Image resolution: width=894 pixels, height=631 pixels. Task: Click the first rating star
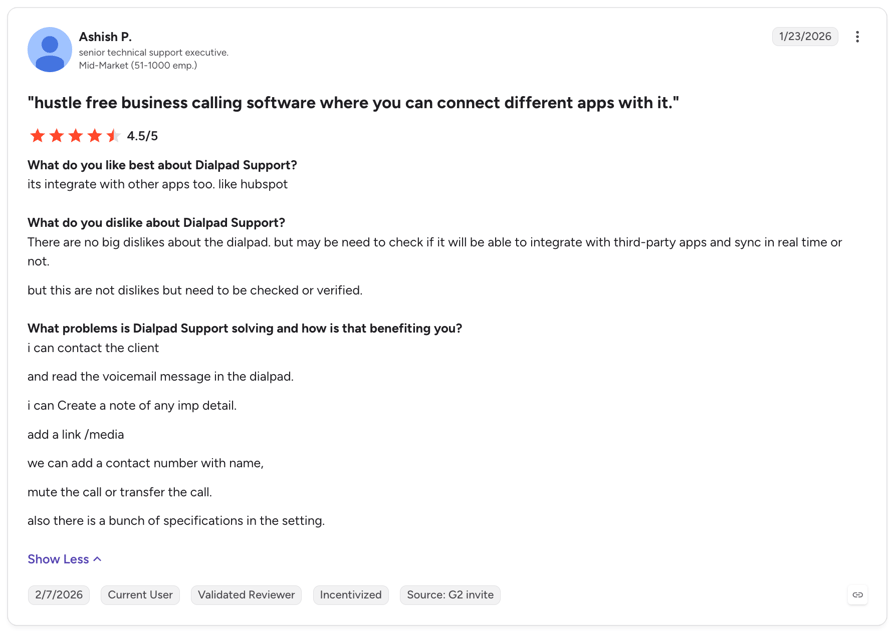coord(38,136)
